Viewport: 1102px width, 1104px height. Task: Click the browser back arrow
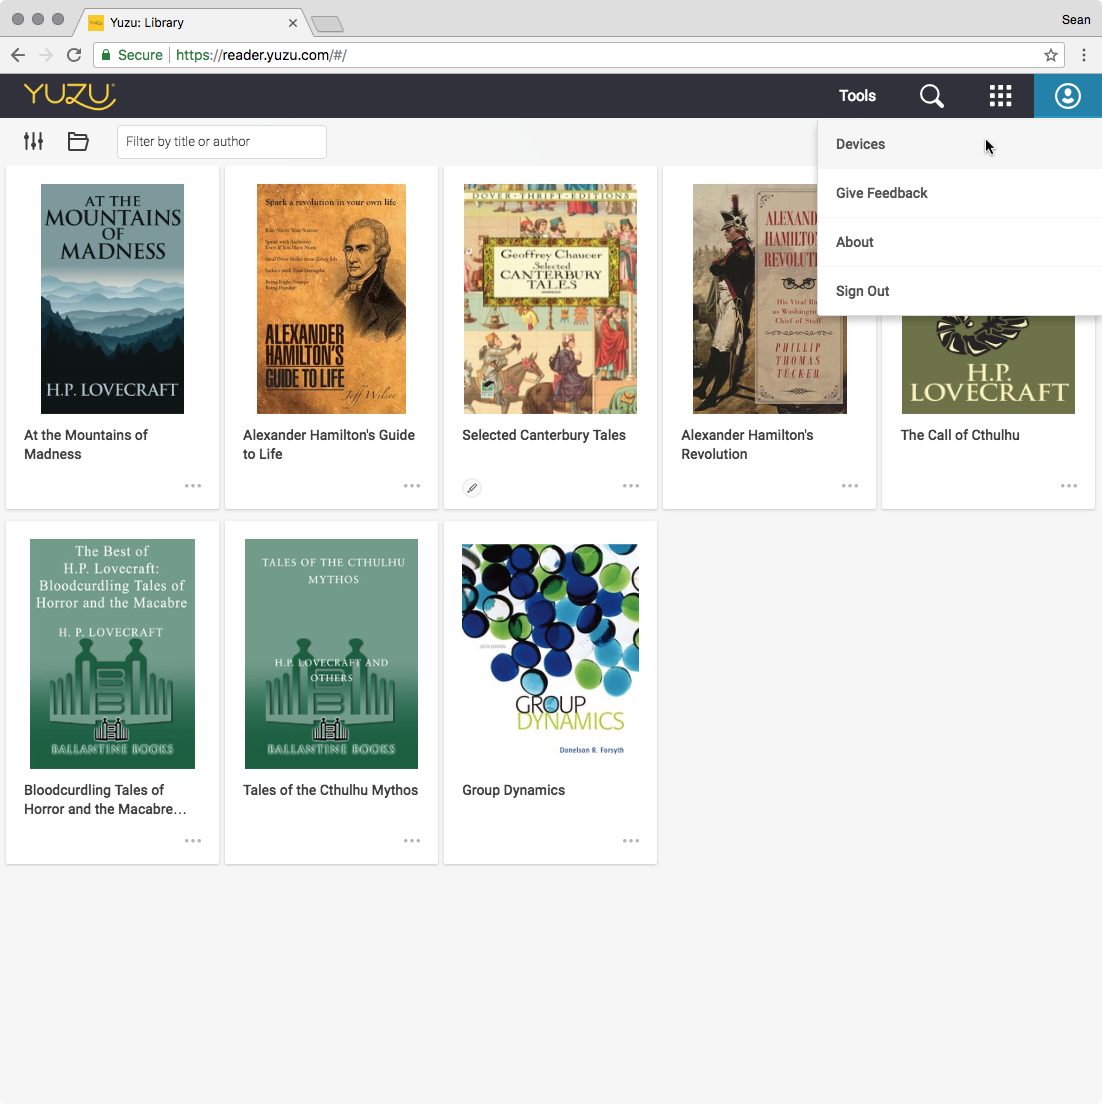coord(18,55)
